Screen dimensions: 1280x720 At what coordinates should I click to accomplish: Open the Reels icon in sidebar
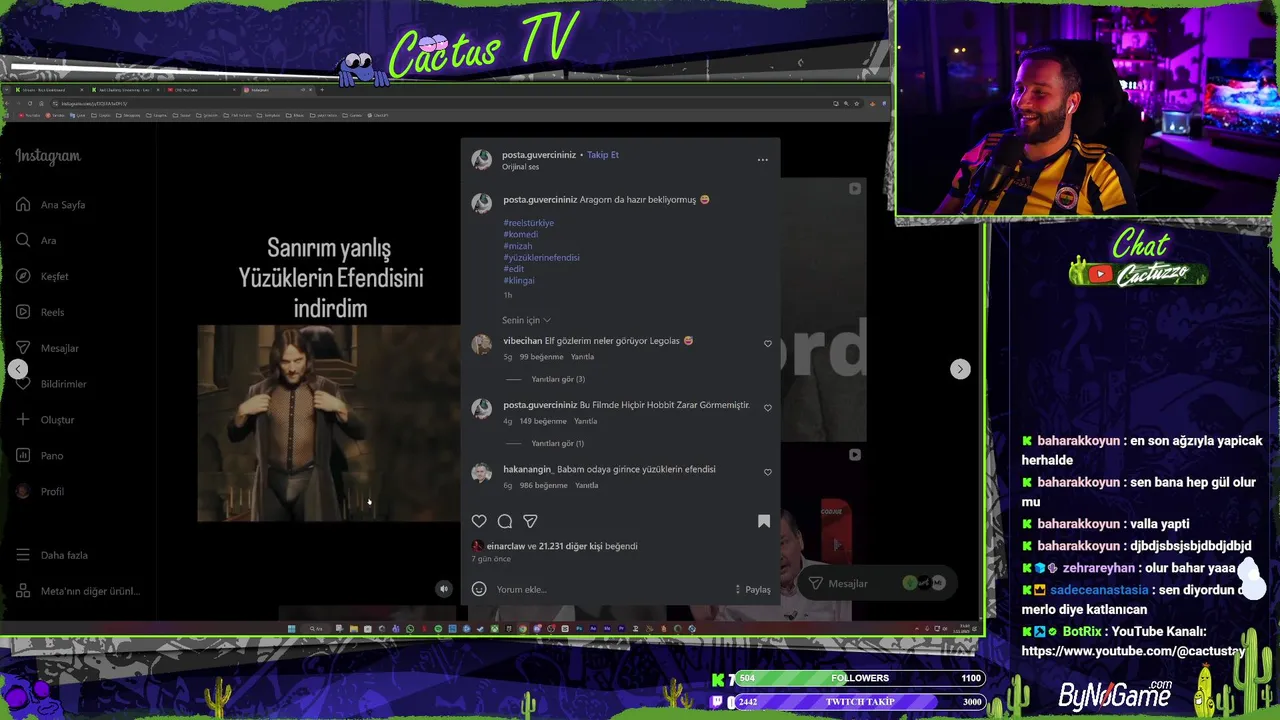click(x=22, y=312)
